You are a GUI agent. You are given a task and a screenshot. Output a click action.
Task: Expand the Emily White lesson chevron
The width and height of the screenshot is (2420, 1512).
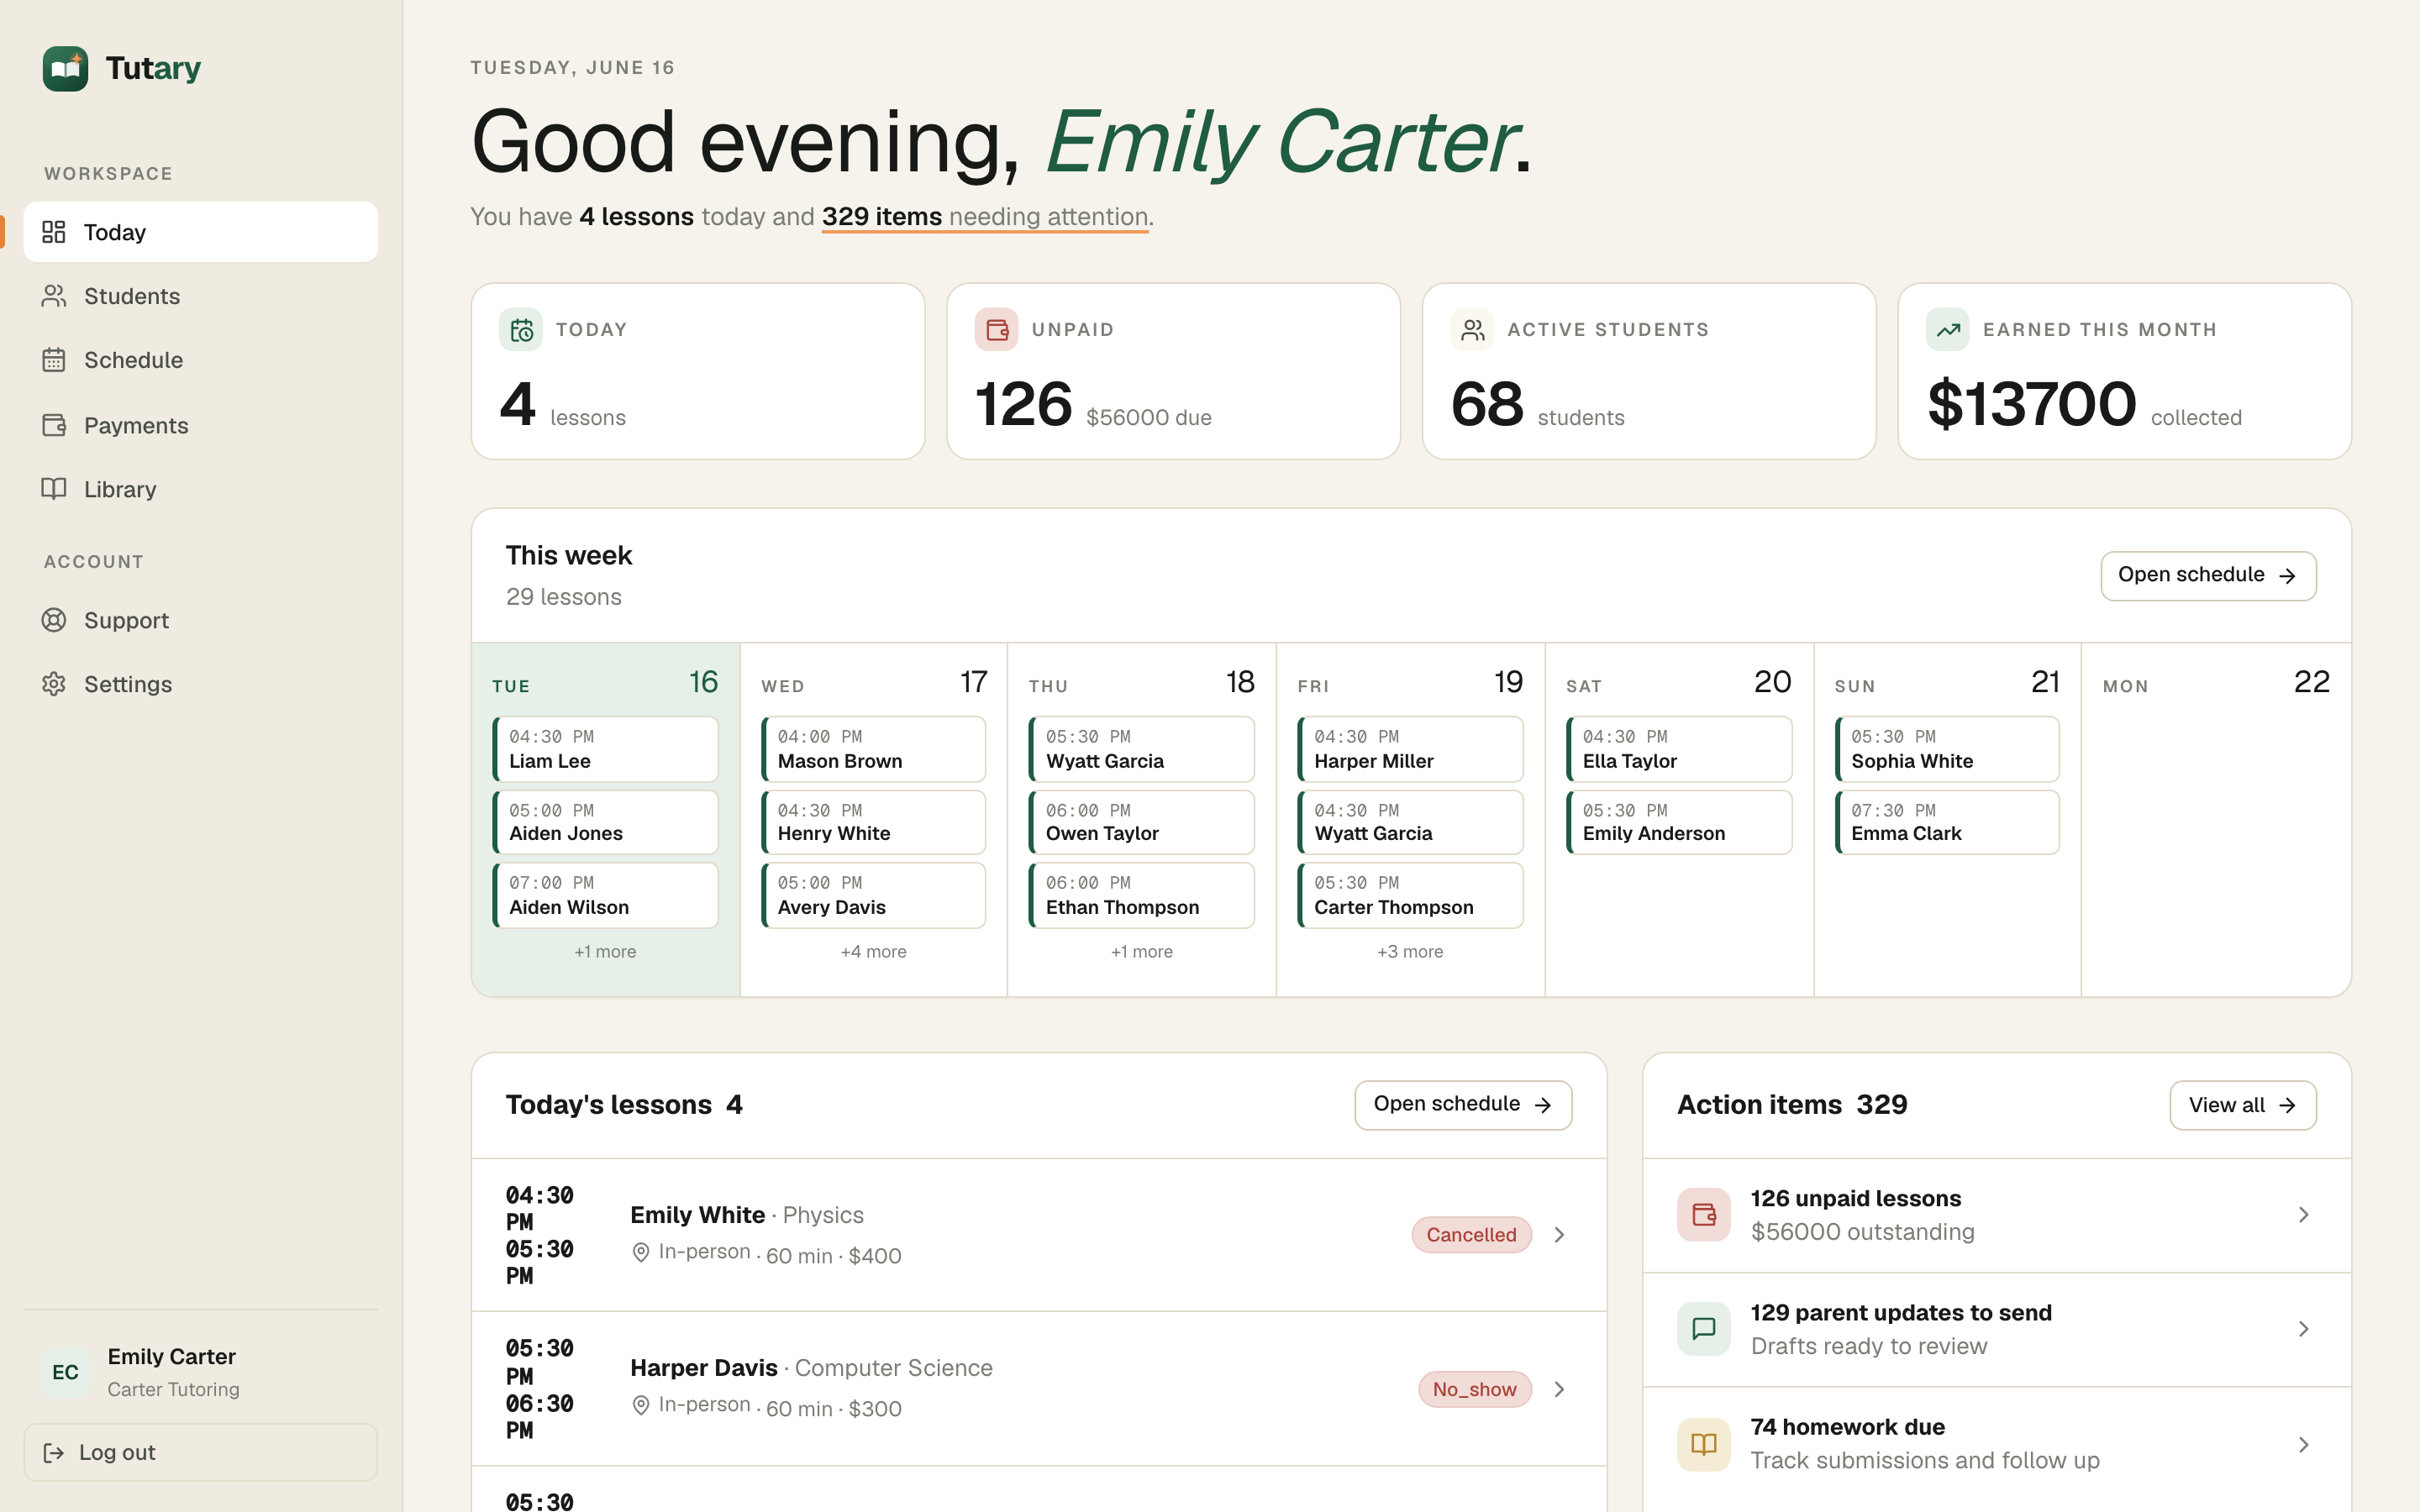[1559, 1235]
